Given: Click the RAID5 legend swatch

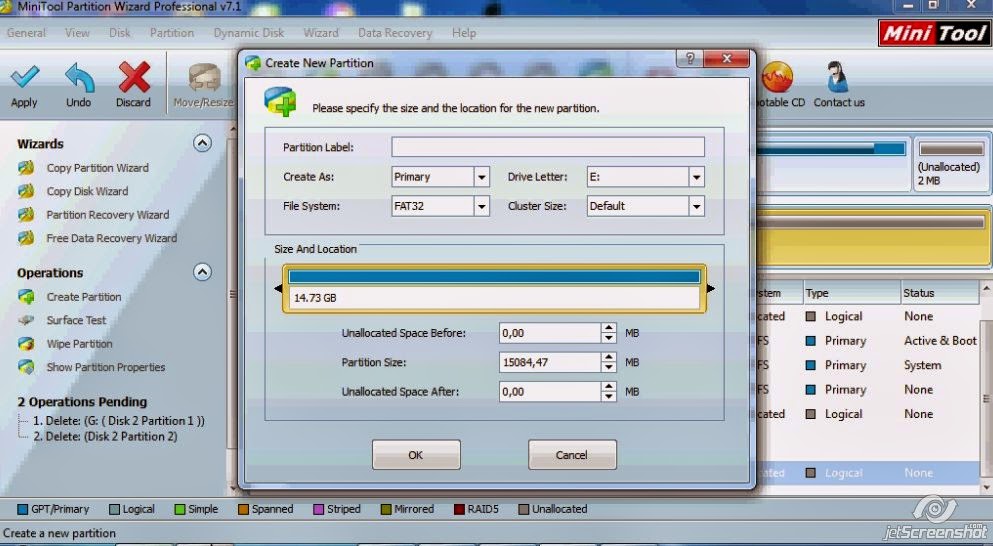Looking at the screenshot, I should (x=460, y=509).
